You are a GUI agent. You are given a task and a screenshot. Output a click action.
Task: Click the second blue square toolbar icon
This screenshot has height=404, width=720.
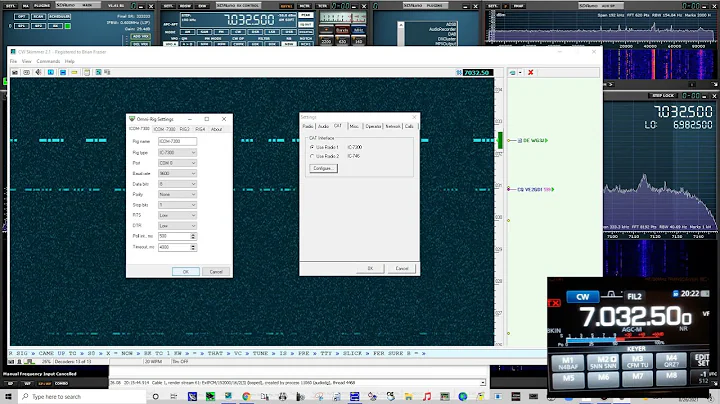(x=62, y=73)
